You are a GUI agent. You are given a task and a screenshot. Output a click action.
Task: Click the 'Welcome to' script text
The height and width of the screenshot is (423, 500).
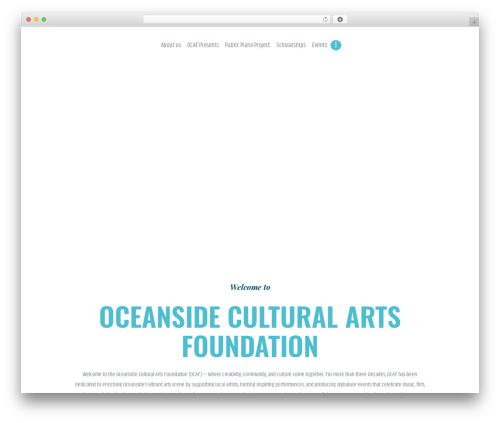(x=250, y=287)
